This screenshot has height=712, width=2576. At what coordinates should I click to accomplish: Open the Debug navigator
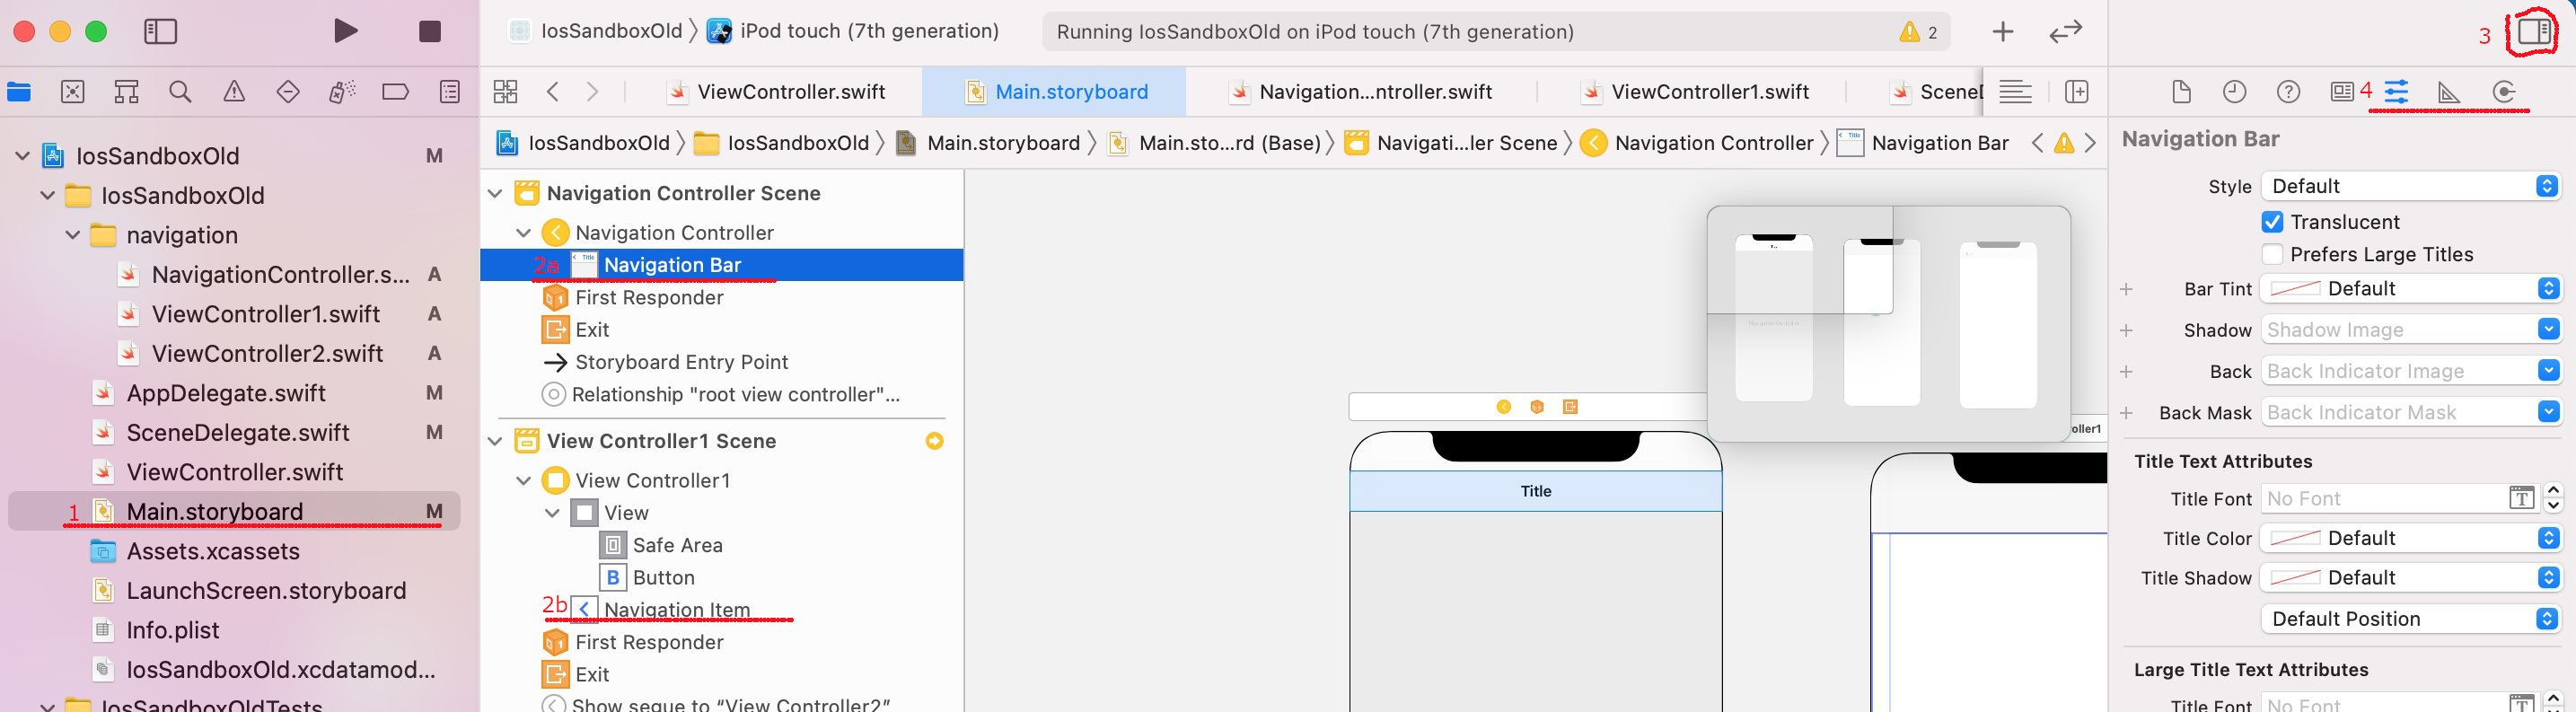click(x=342, y=92)
